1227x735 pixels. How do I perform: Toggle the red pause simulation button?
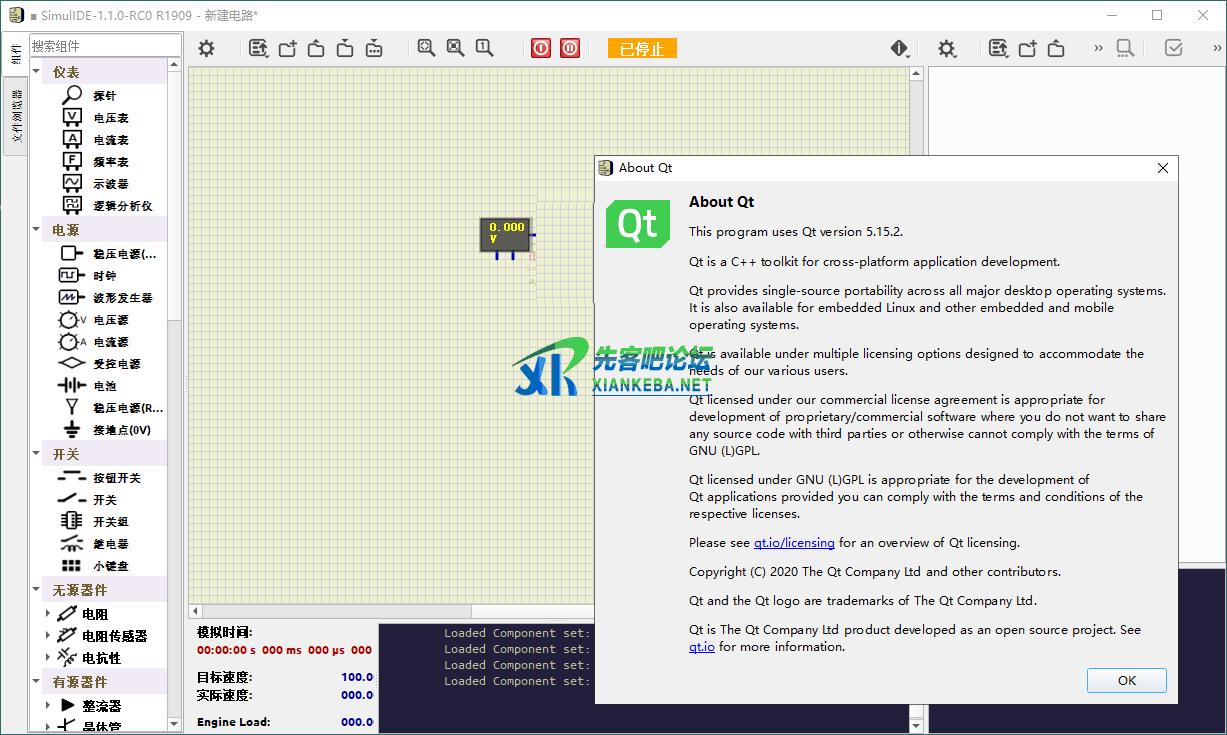[570, 48]
